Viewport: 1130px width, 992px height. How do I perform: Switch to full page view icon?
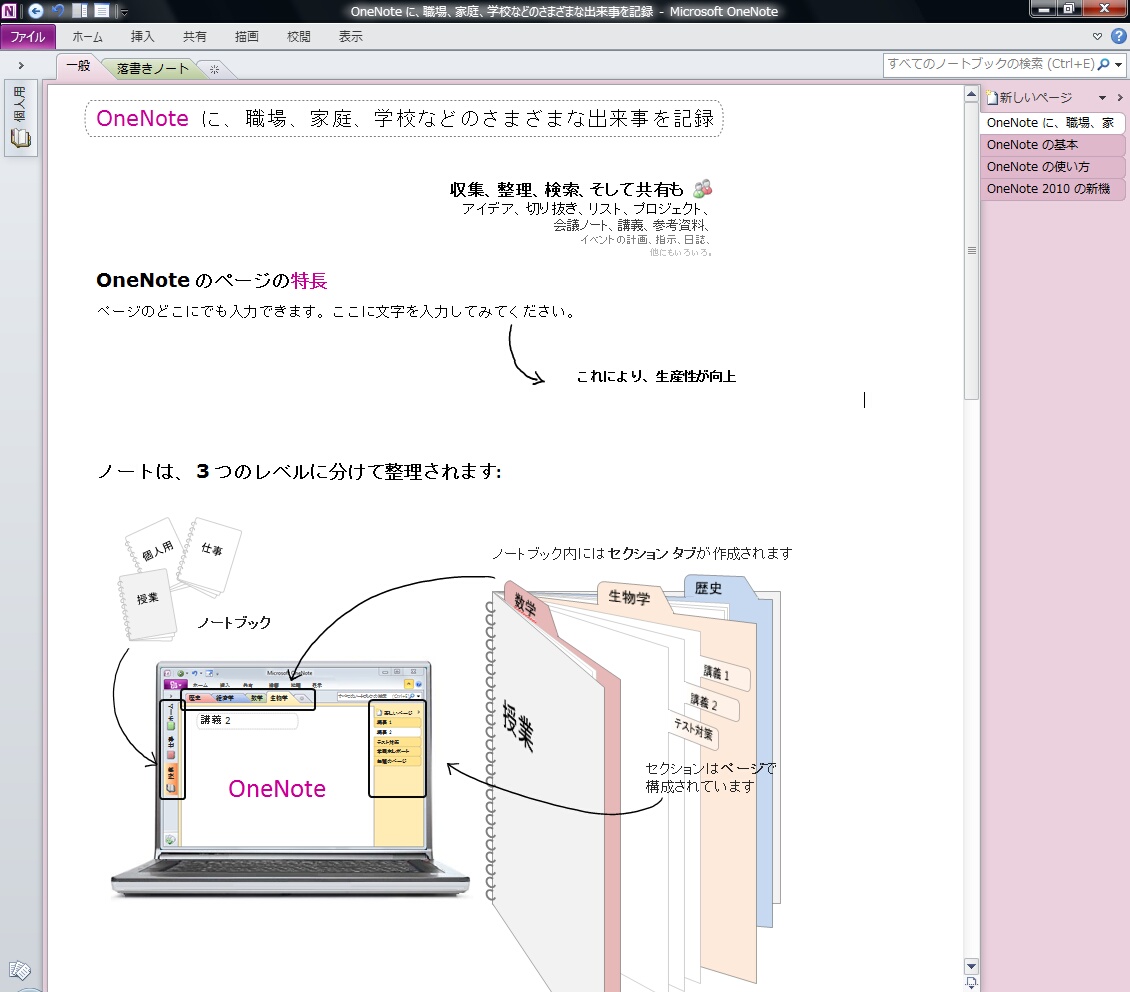coord(102,11)
